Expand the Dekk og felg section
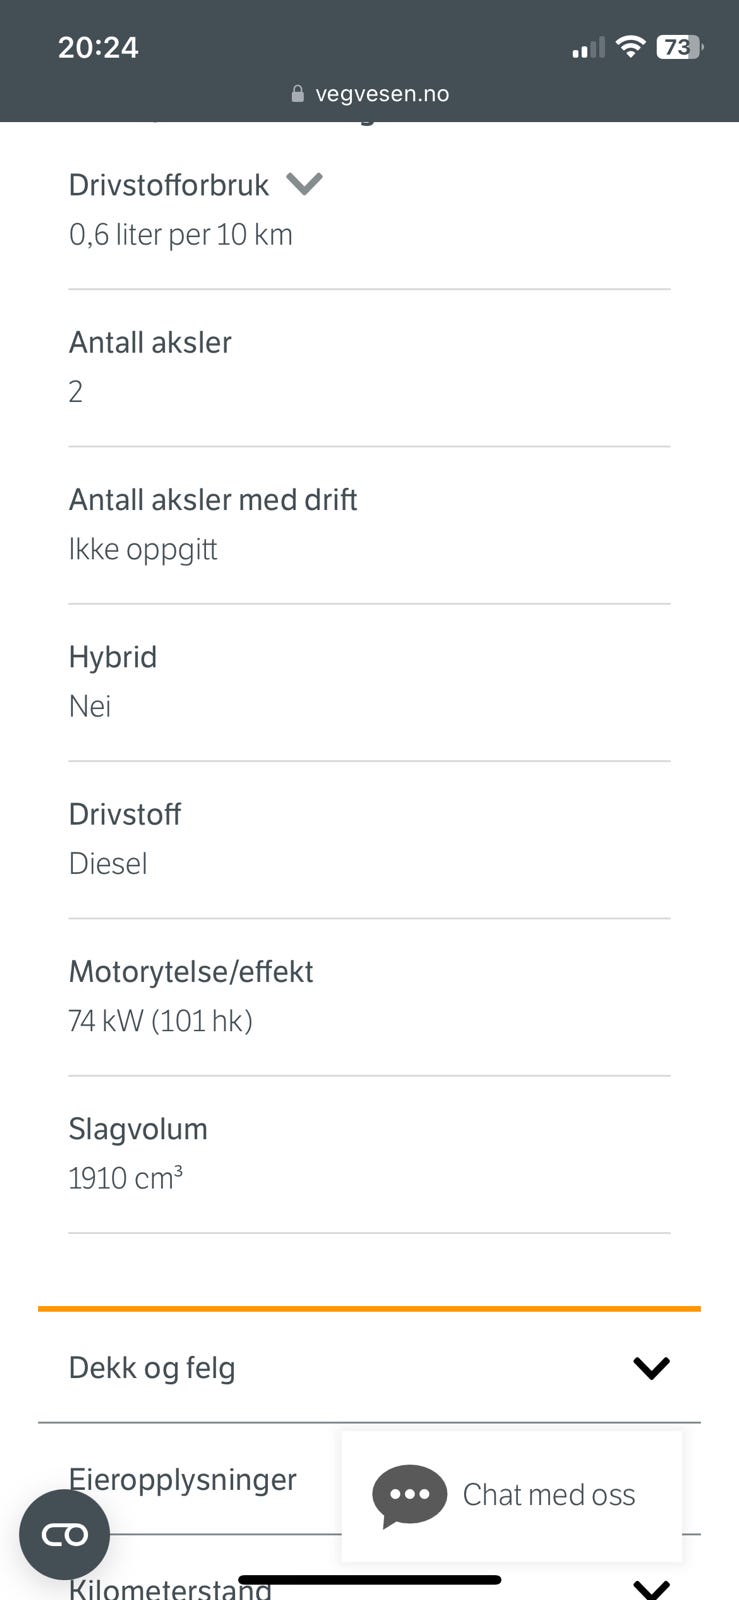 click(369, 1367)
